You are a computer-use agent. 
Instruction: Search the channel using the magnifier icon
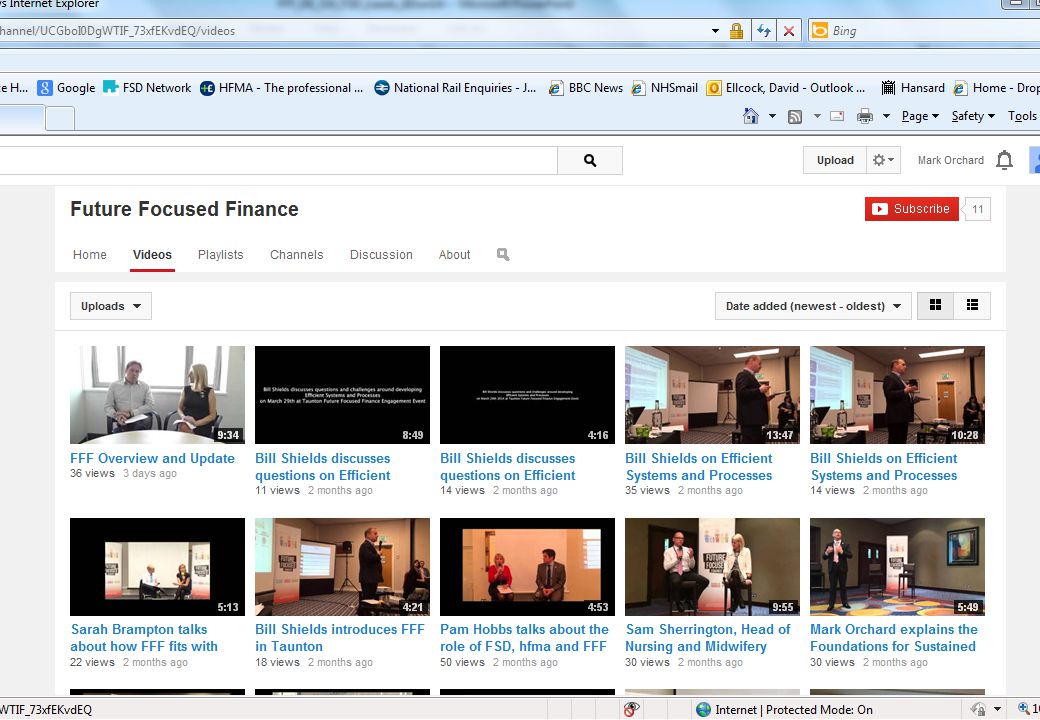[x=503, y=255]
